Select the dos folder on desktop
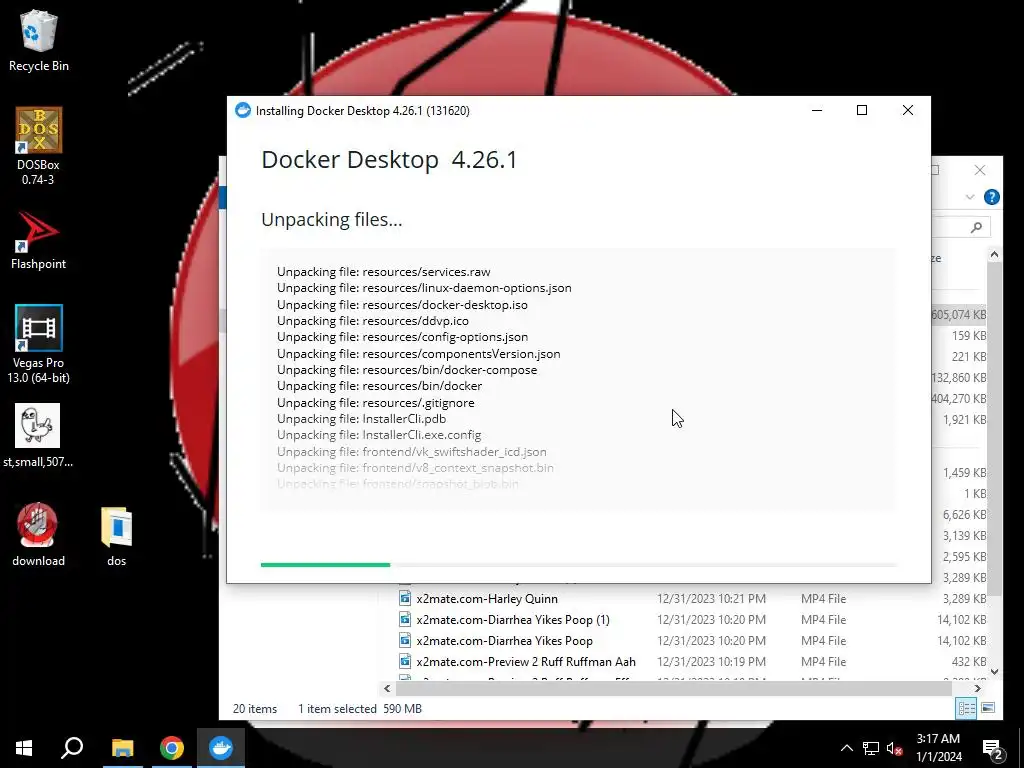Screen dimensions: 1024x768 [116, 536]
